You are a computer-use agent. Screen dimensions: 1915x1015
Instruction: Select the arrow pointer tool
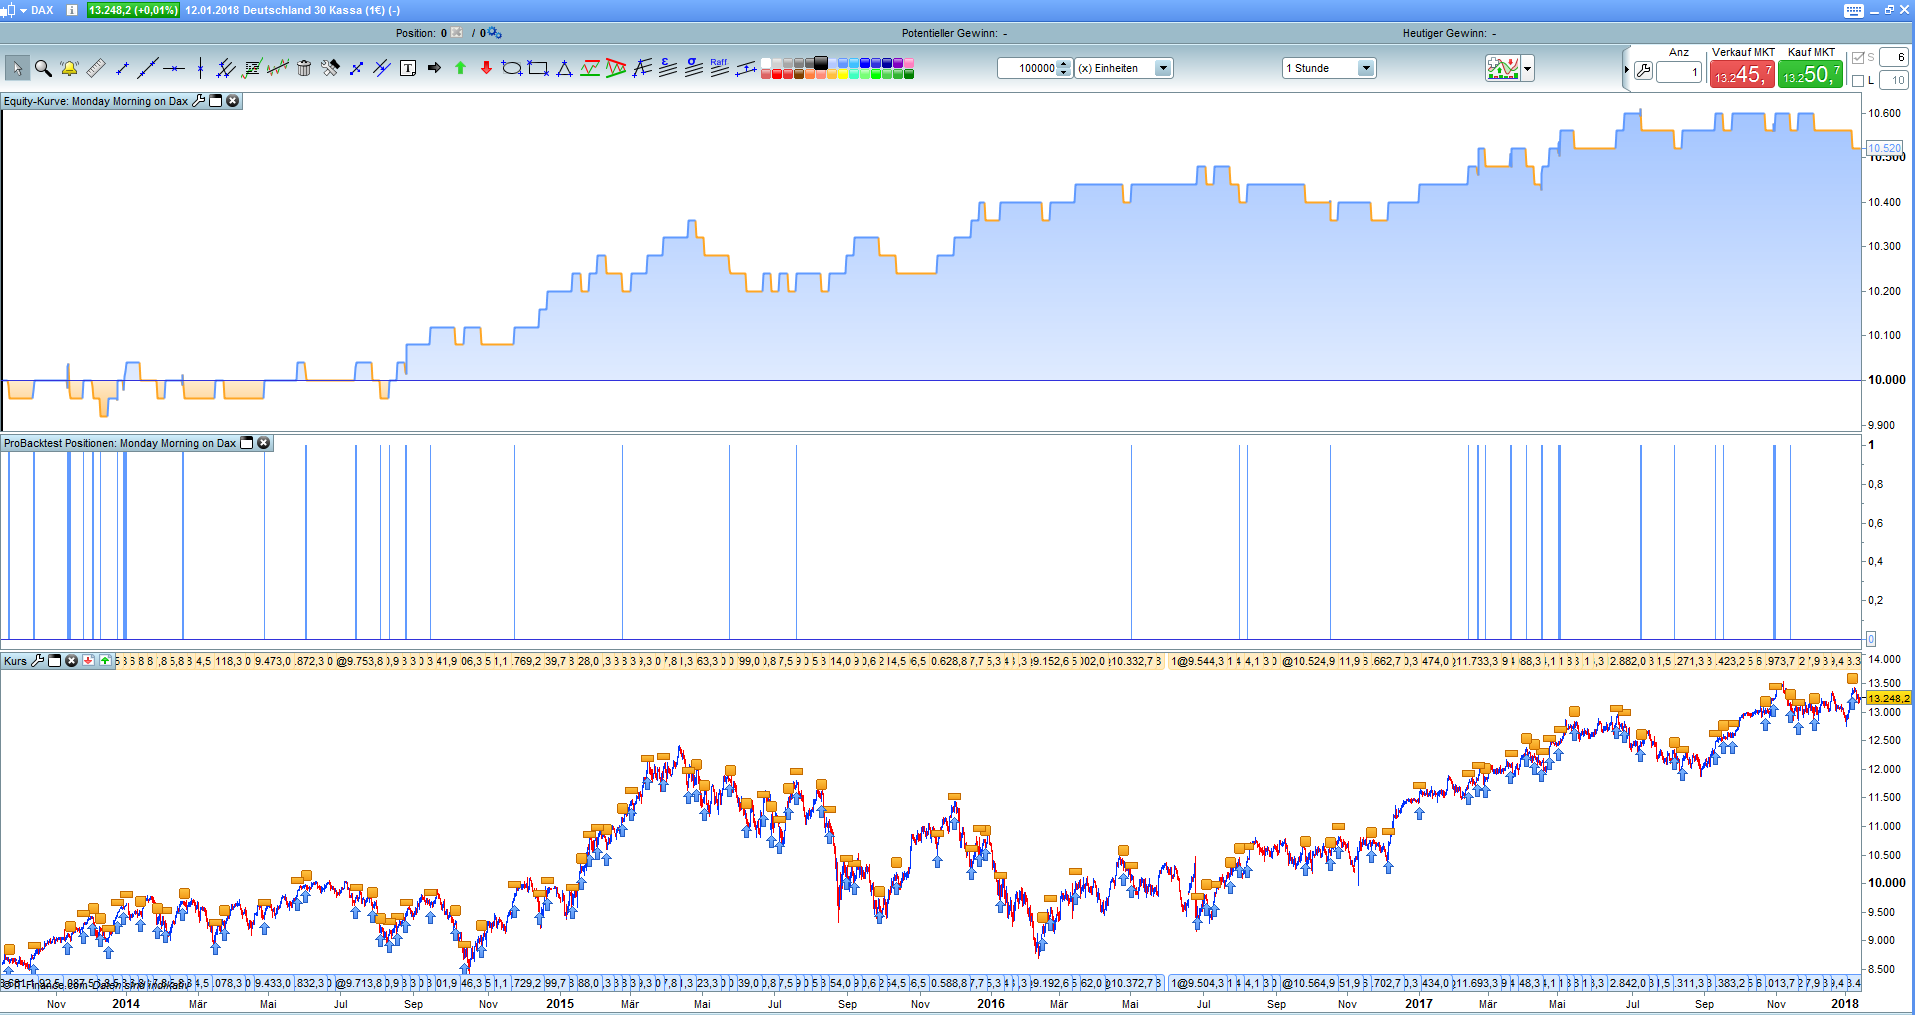(x=17, y=68)
